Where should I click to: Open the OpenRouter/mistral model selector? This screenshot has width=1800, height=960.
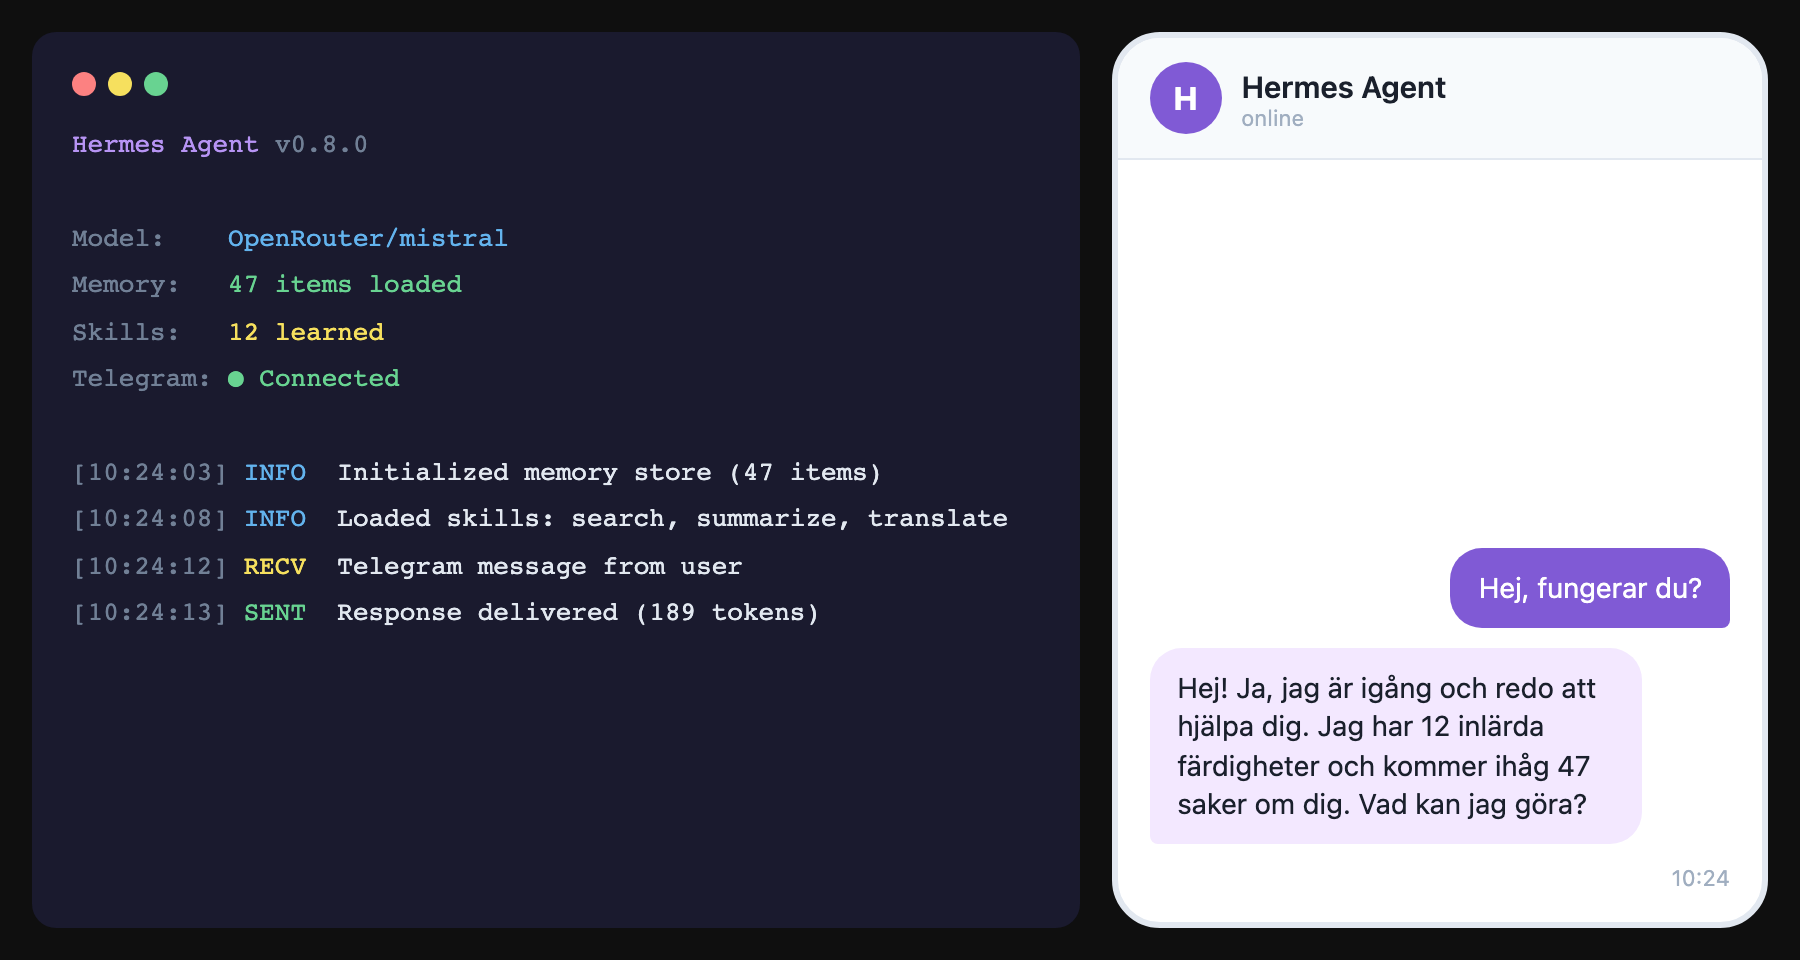click(367, 238)
